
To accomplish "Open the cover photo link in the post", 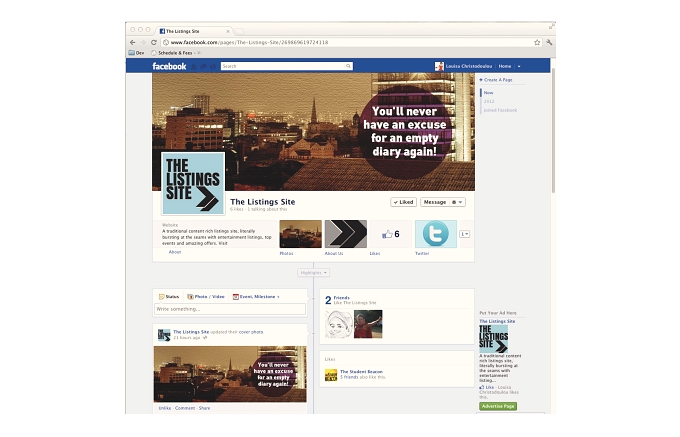I will coord(251,332).
